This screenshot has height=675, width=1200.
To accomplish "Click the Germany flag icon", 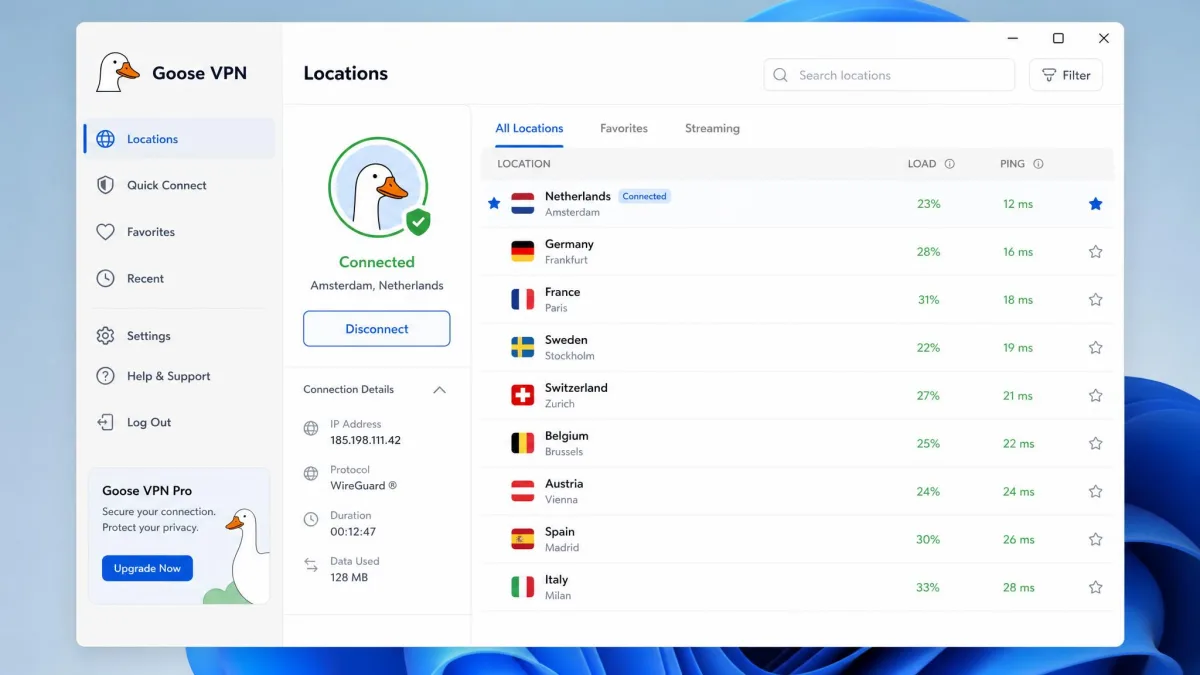I will pyautogui.click(x=523, y=251).
